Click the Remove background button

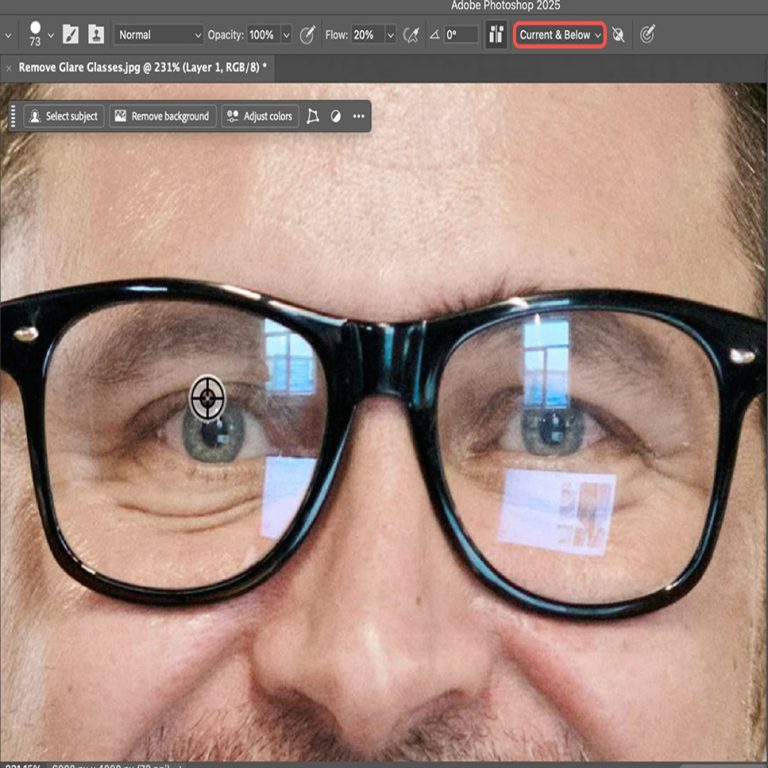tap(162, 116)
